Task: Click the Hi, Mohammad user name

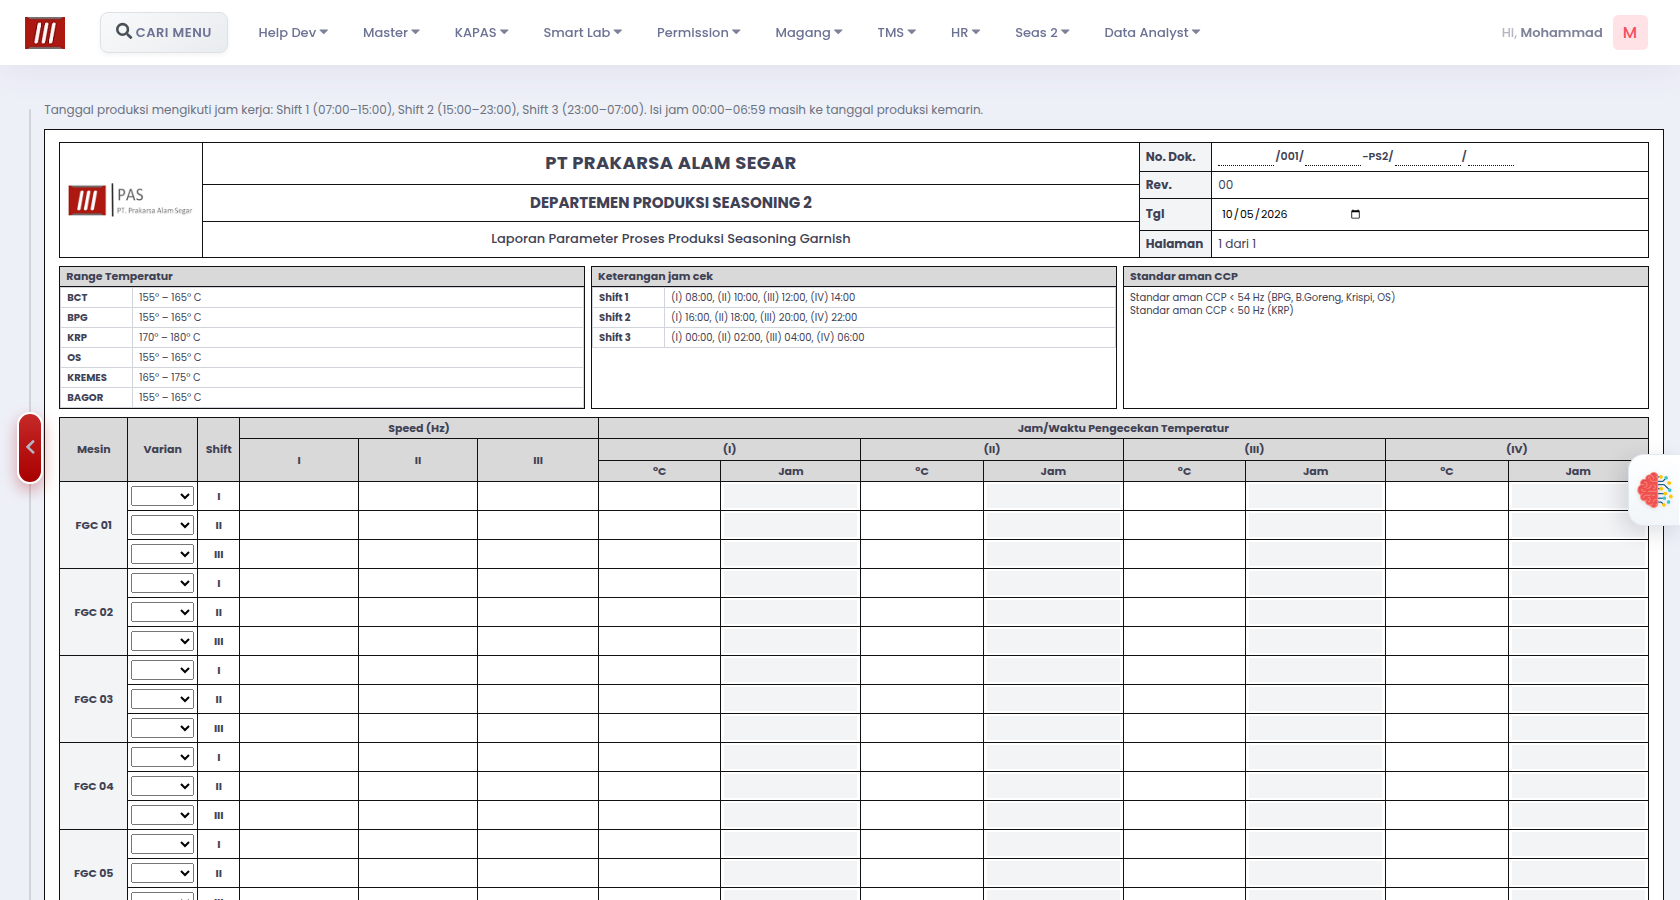Action: pos(1552,32)
